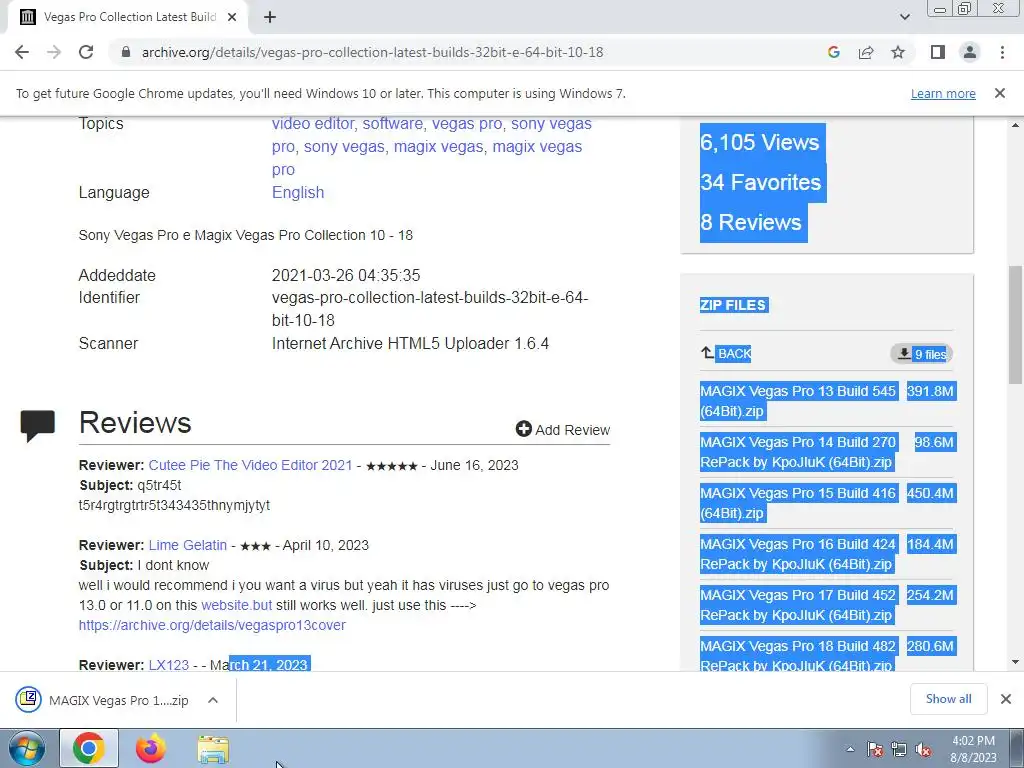Click the page vertical scrollbar thumb
This screenshot has height=768, width=1024.
tap(1016, 325)
